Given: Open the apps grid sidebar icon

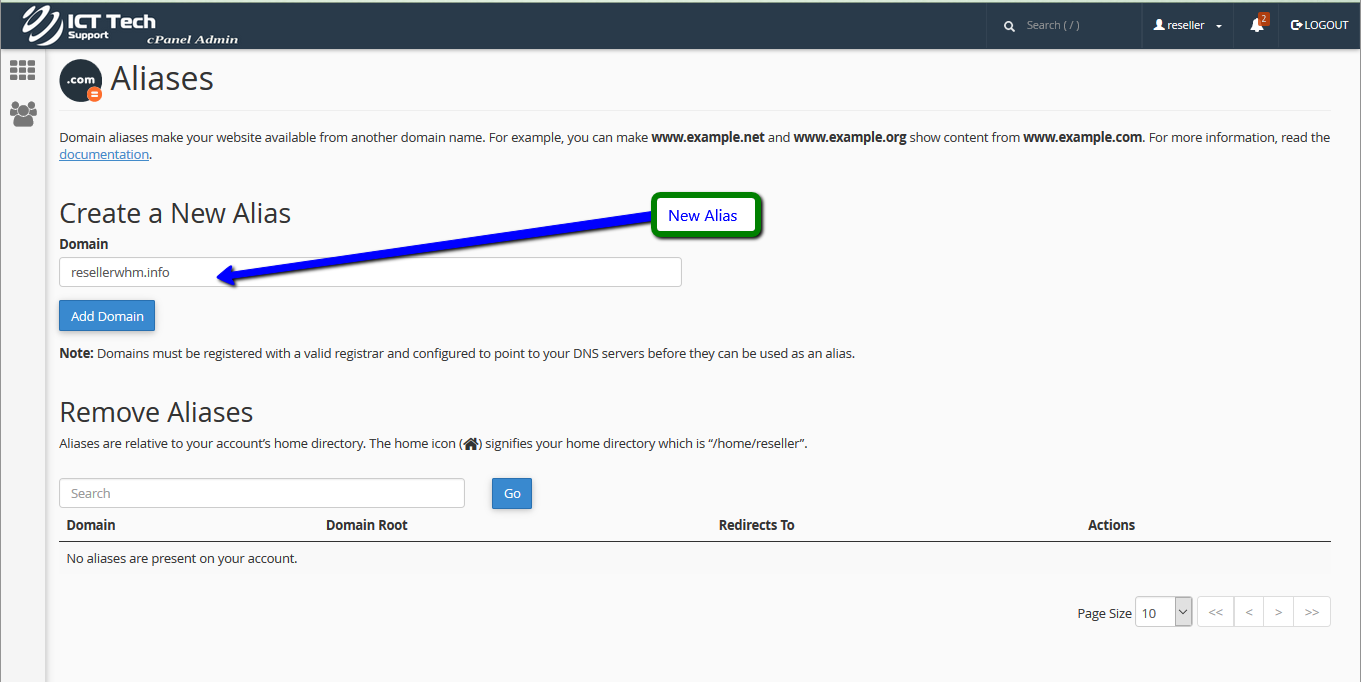Looking at the screenshot, I should click(x=22, y=70).
